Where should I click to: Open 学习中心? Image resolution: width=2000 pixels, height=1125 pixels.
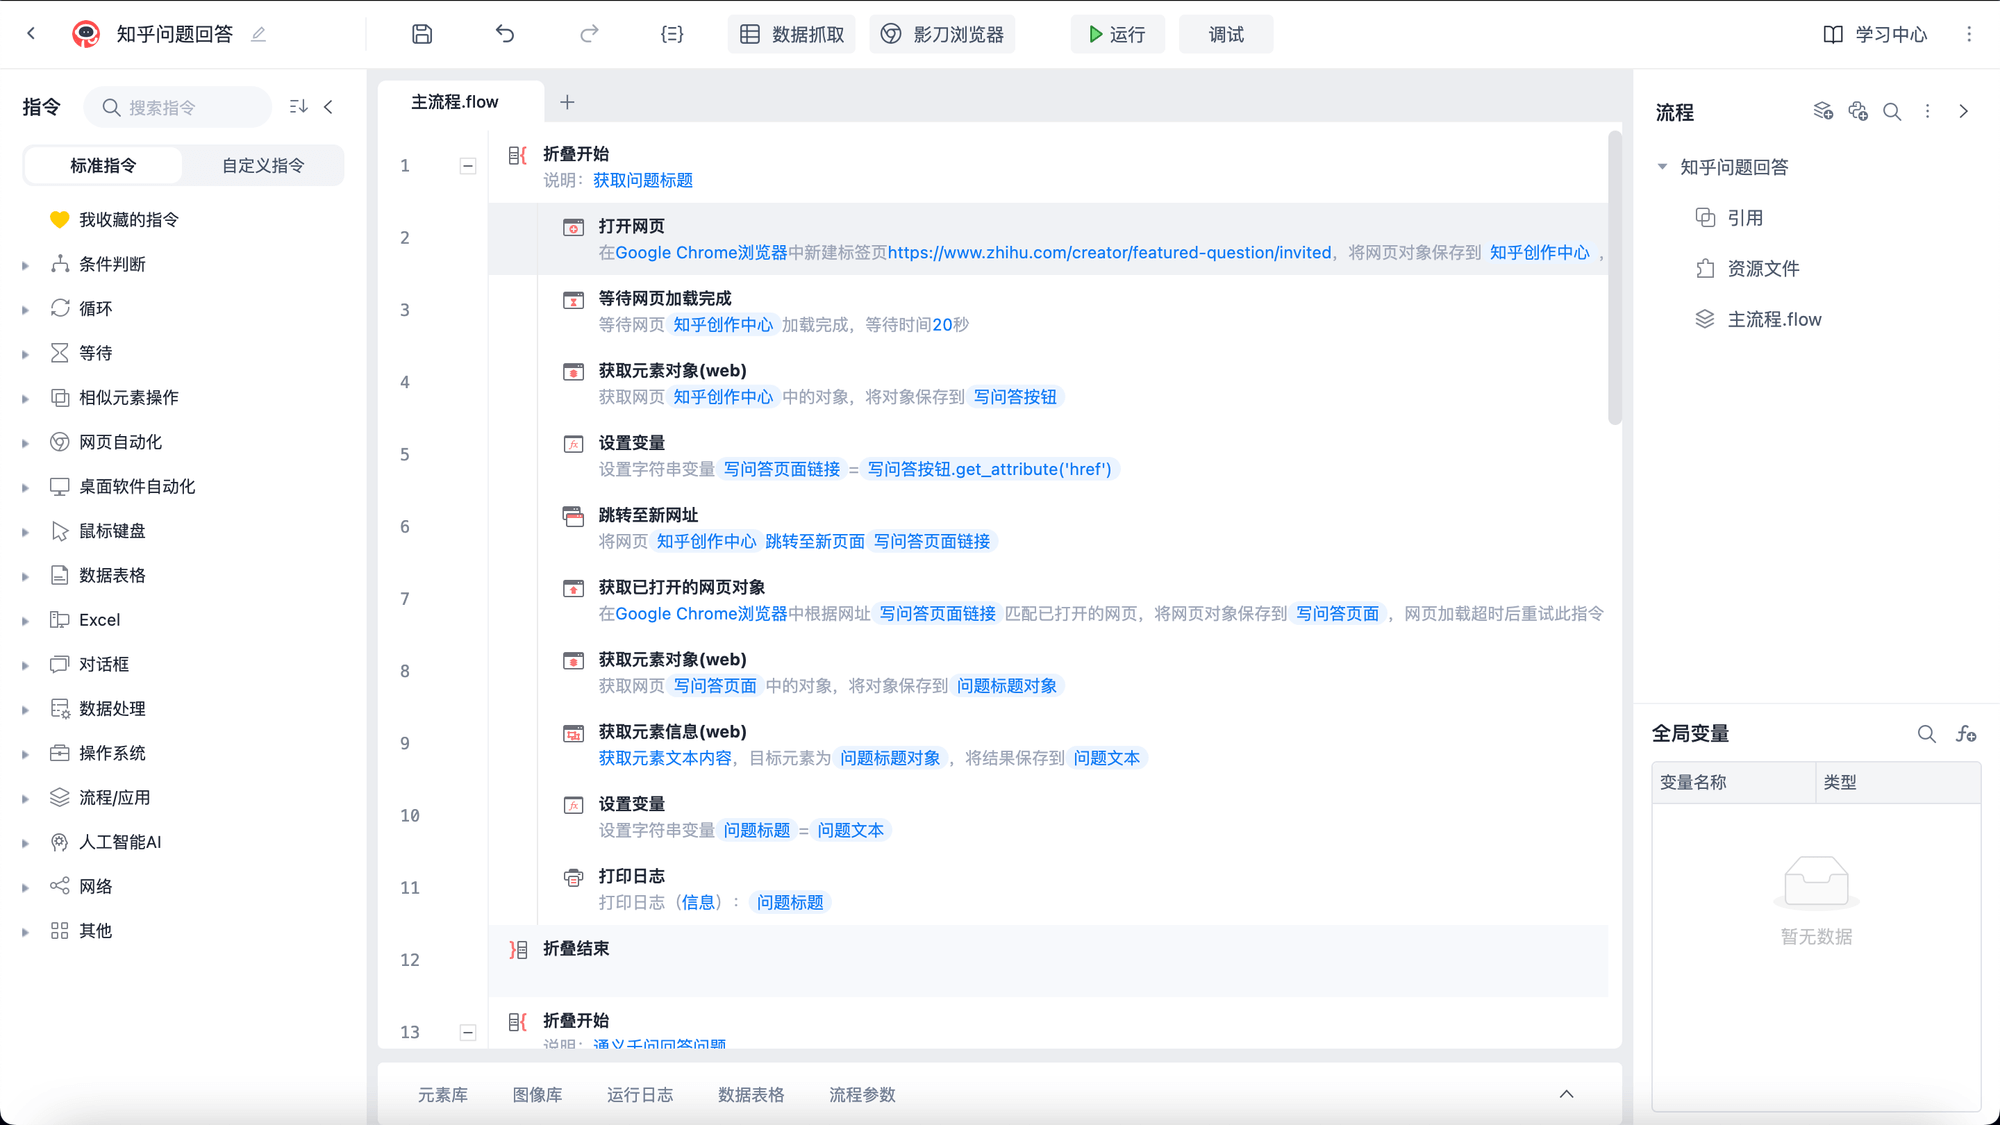point(1875,34)
